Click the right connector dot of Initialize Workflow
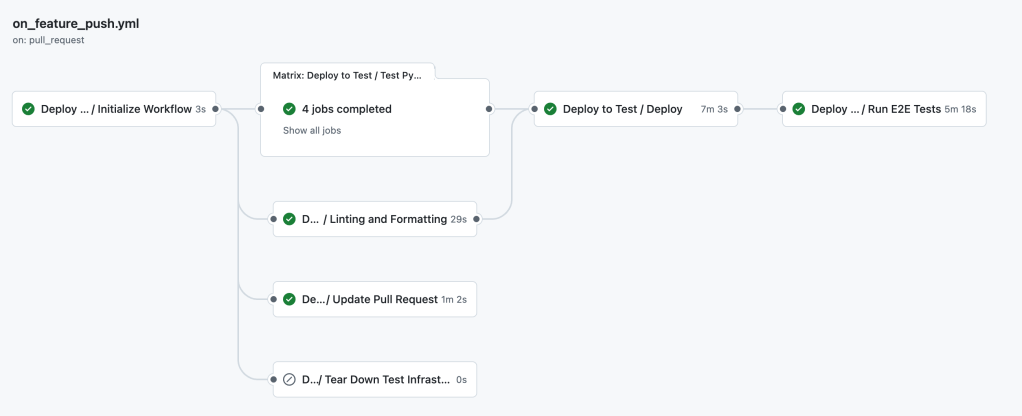Screen dimensions: 1022x416 [216, 109]
